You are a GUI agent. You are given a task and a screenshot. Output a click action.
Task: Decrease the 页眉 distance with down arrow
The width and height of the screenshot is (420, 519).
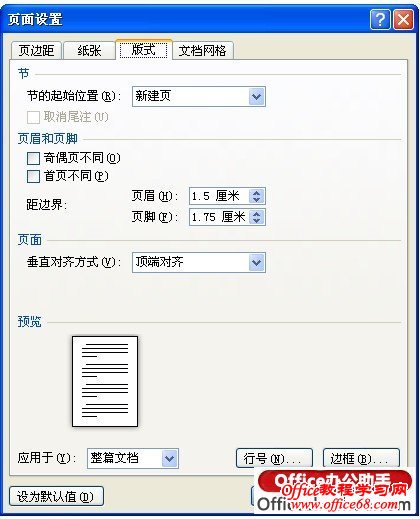click(x=256, y=200)
